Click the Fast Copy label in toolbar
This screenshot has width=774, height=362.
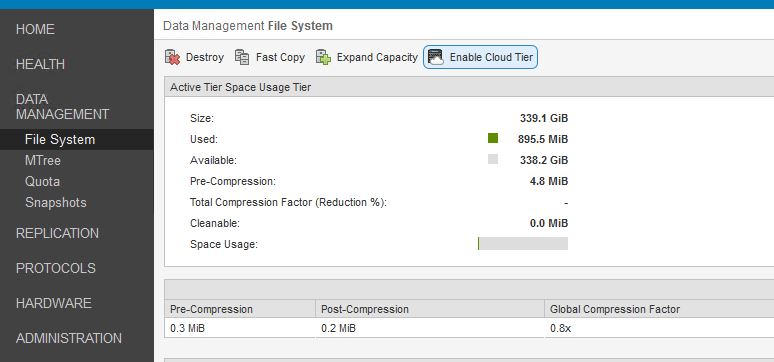[x=280, y=57]
